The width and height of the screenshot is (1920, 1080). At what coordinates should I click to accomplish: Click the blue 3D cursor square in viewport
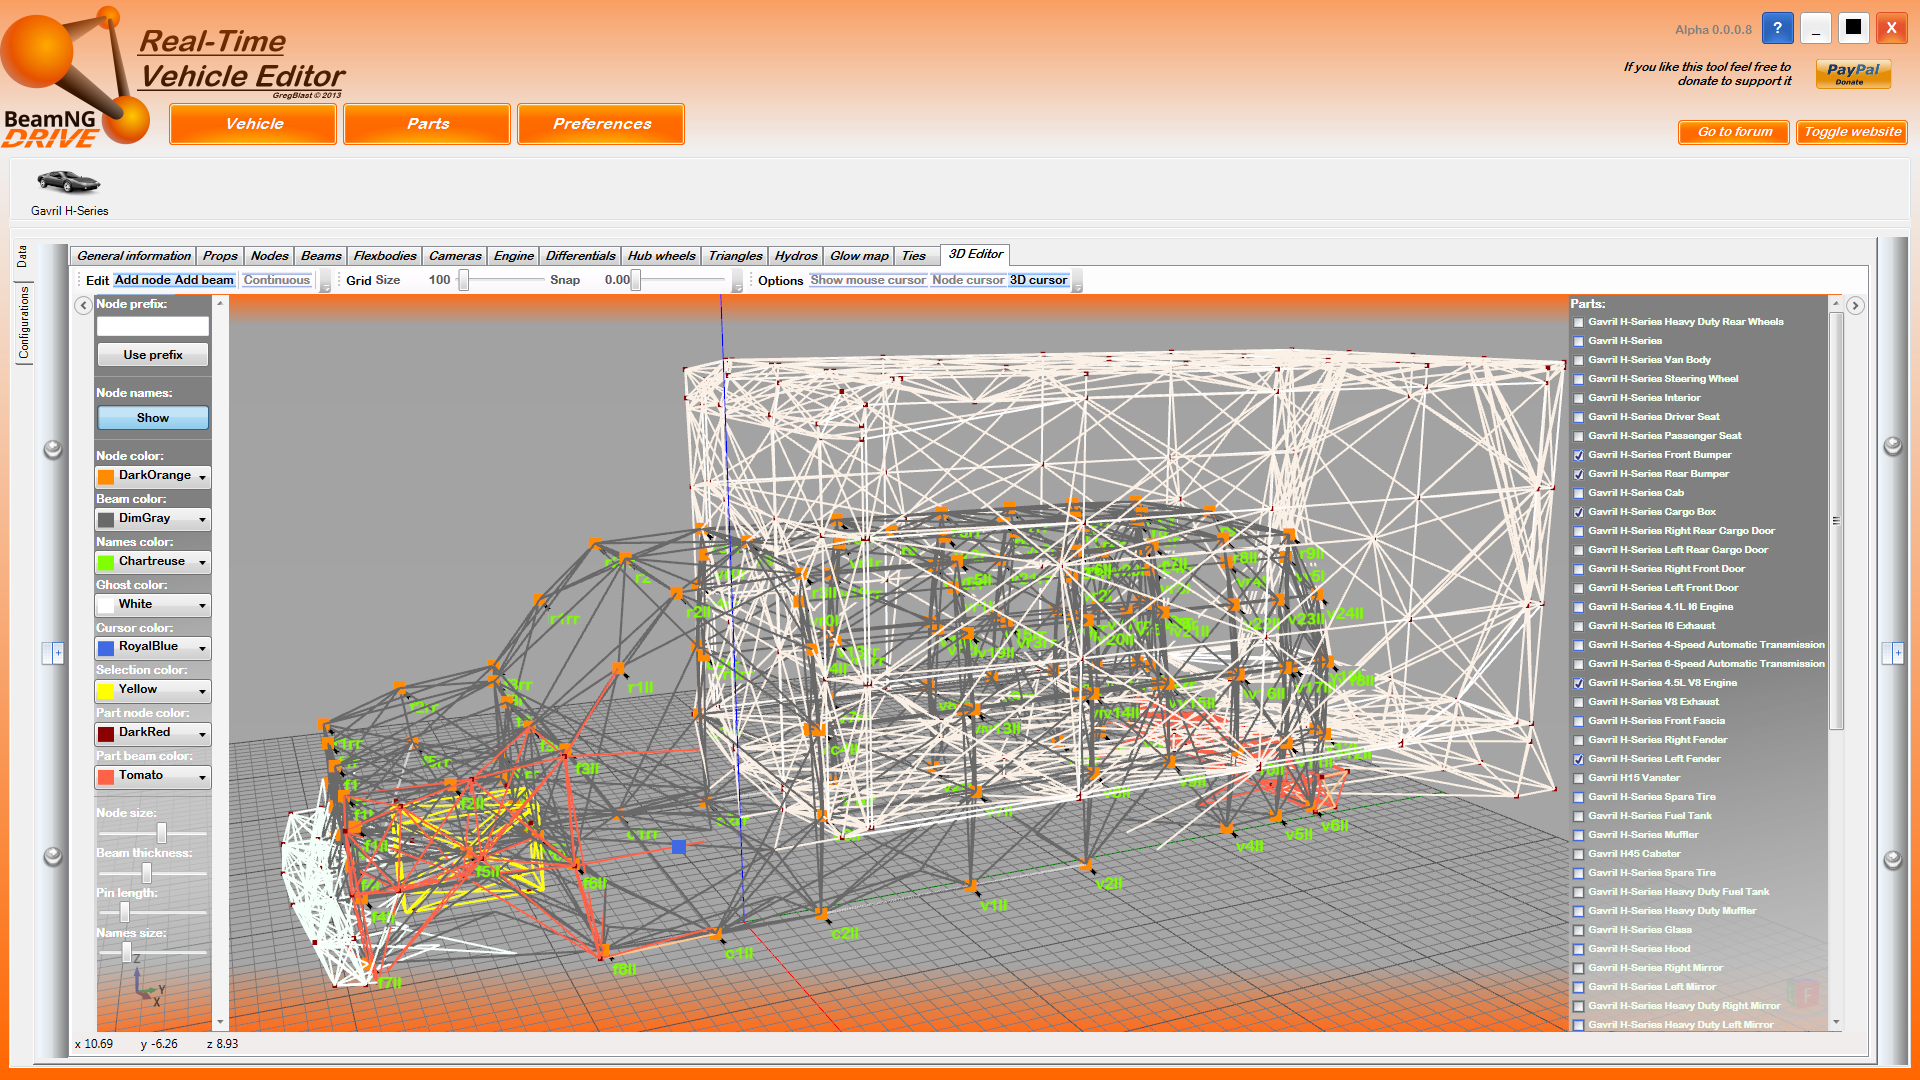coord(679,847)
